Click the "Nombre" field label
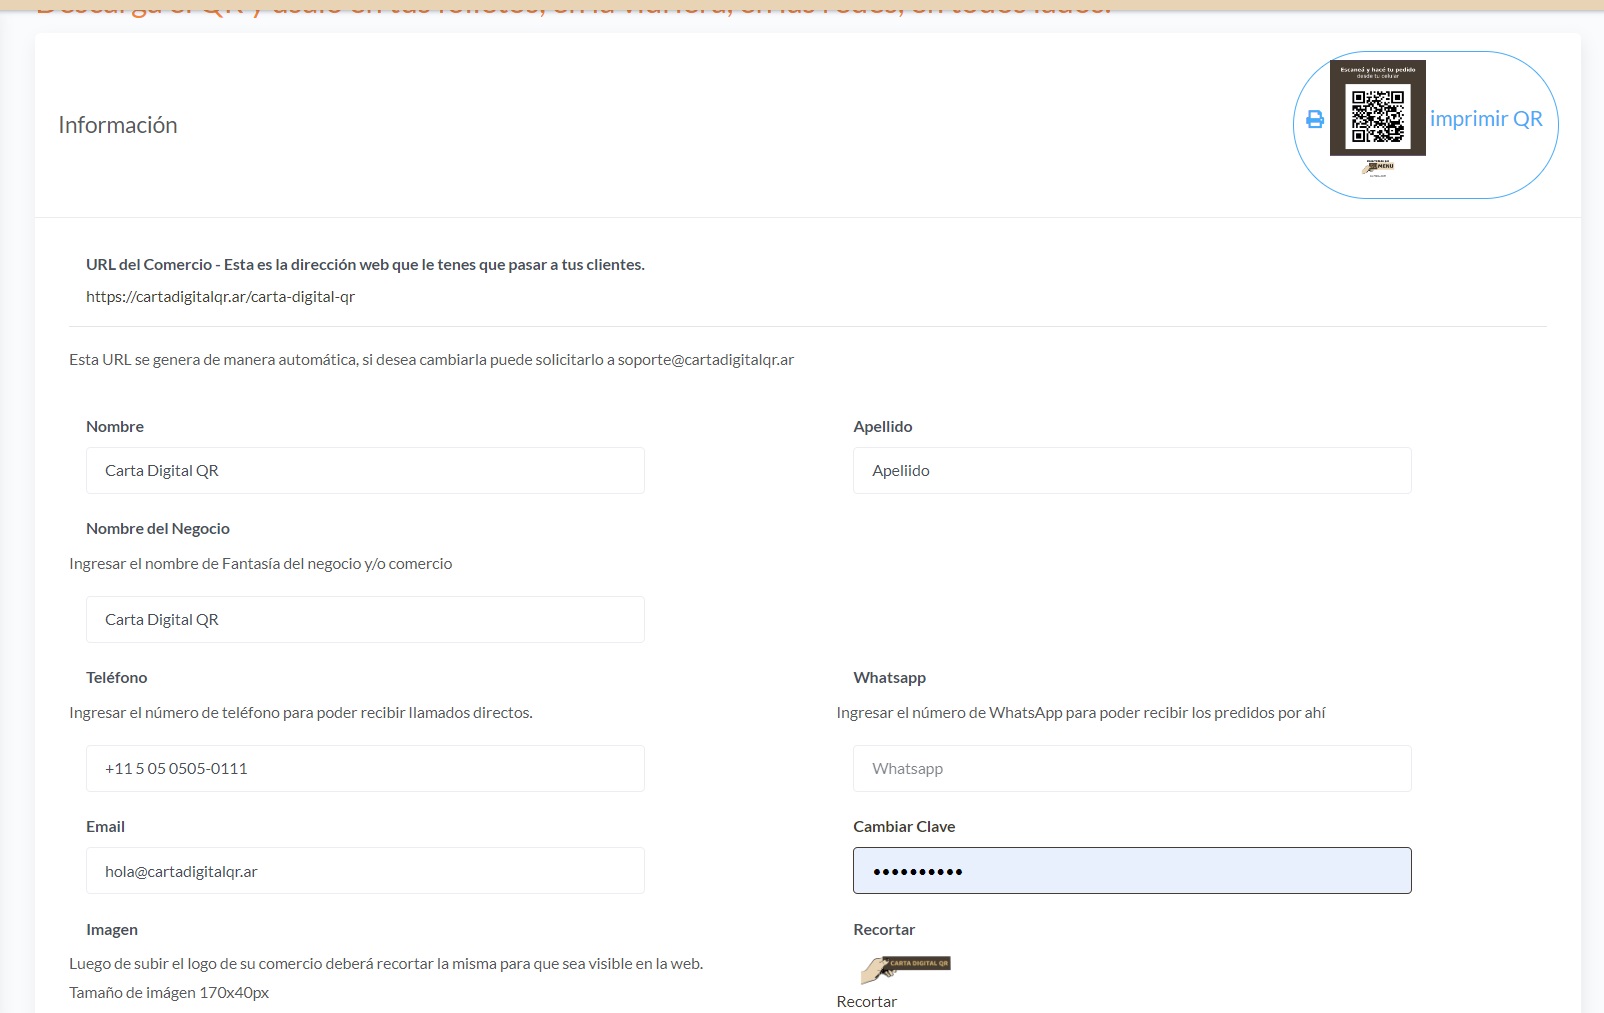This screenshot has height=1013, width=1604. tap(115, 427)
